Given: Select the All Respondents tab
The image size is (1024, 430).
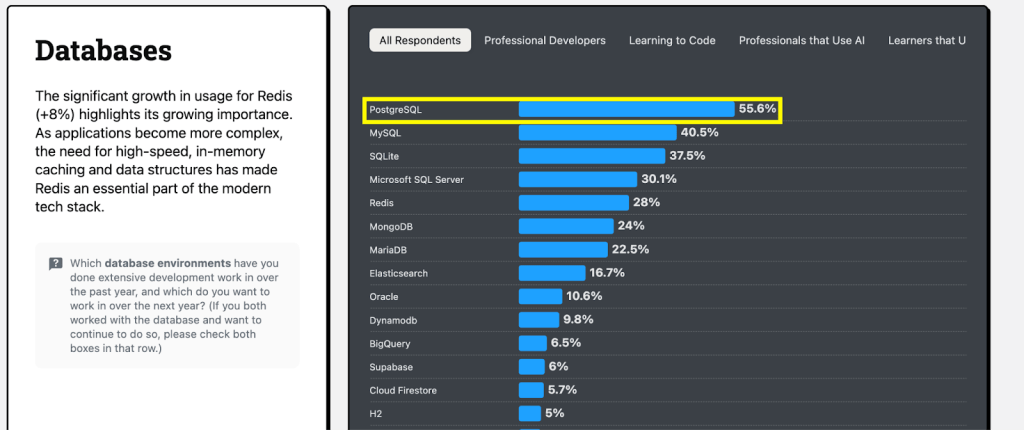Looking at the screenshot, I should point(420,40).
